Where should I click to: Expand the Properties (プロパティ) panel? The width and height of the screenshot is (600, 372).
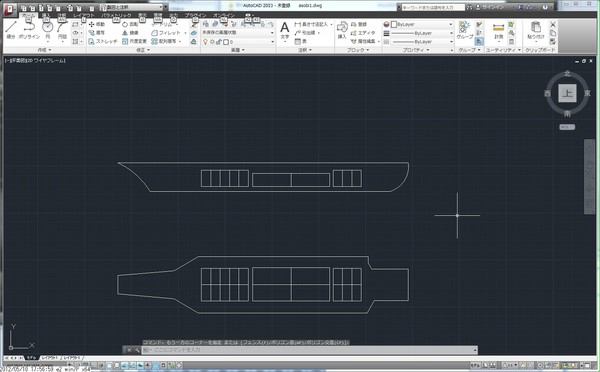tap(416, 50)
